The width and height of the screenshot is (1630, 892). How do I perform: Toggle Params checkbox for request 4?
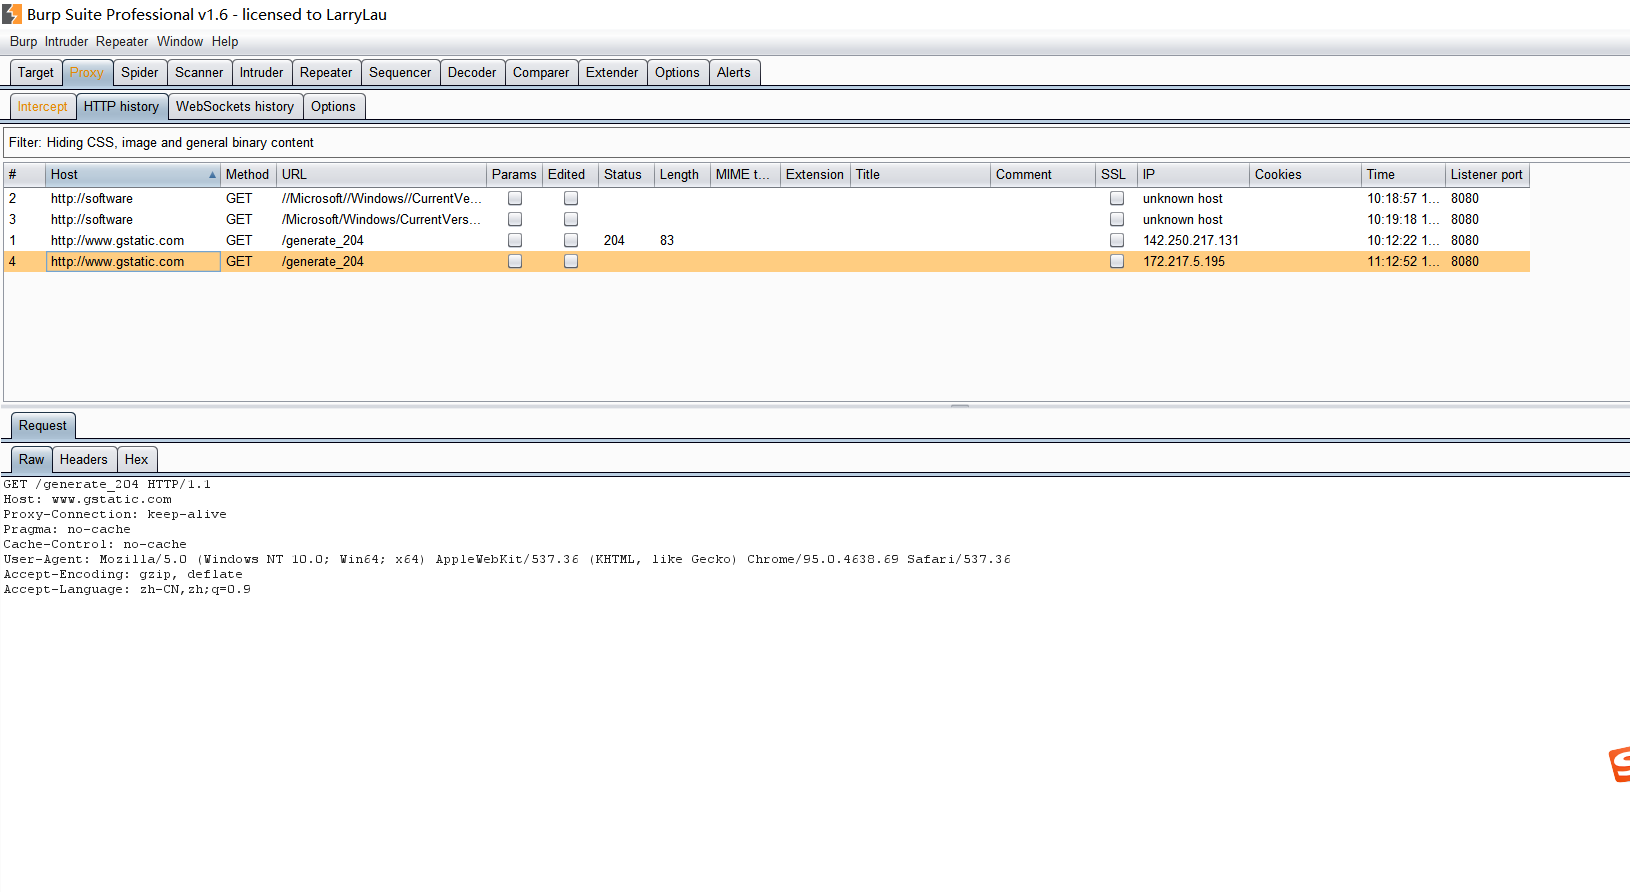pyautogui.click(x=515, y=261)
